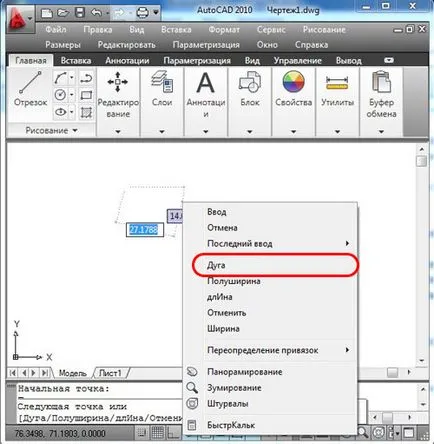The height and width of the screenshot is (444, 434).
Task: Click the vertical scrollbar thumb of drawing area
Action: (422, 161)
